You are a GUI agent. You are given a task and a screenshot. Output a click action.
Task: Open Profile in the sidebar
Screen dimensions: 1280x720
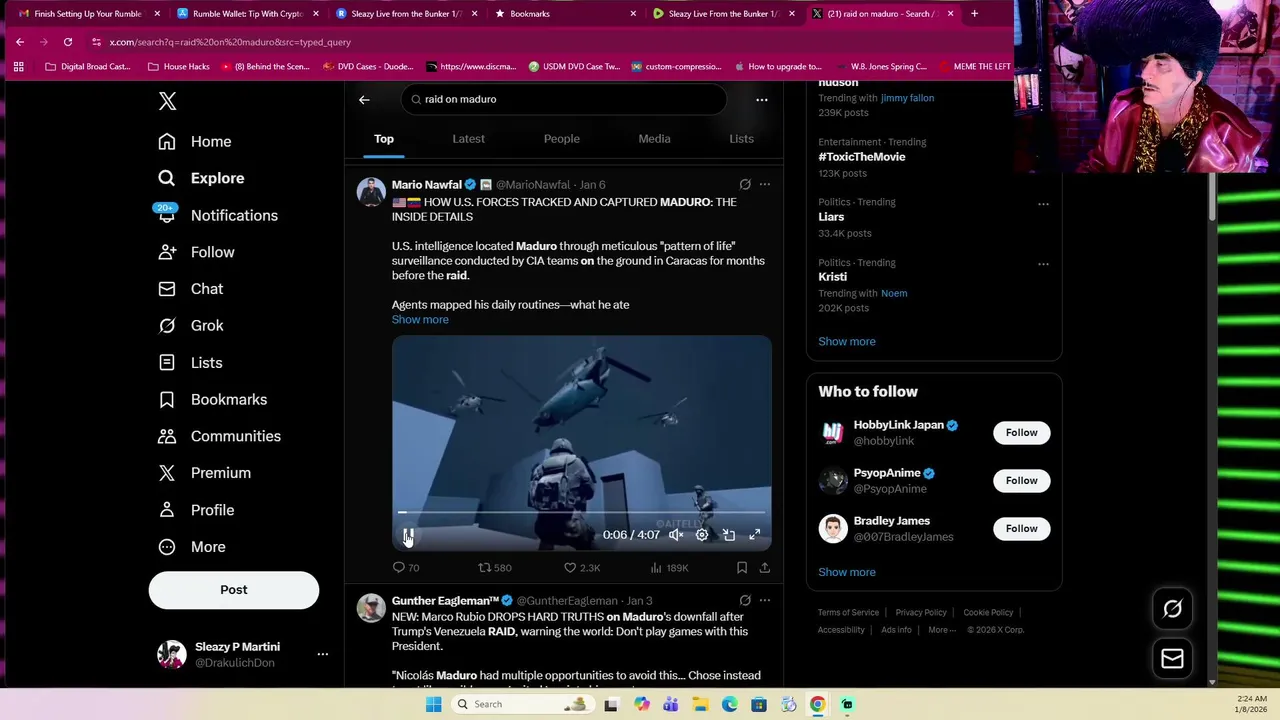pos(196,510)
